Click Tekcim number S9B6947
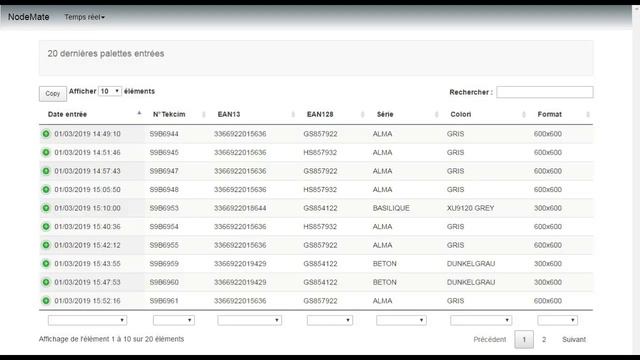Image resolution: width=640 pixels, height=360 pixels. click(164, 171)
